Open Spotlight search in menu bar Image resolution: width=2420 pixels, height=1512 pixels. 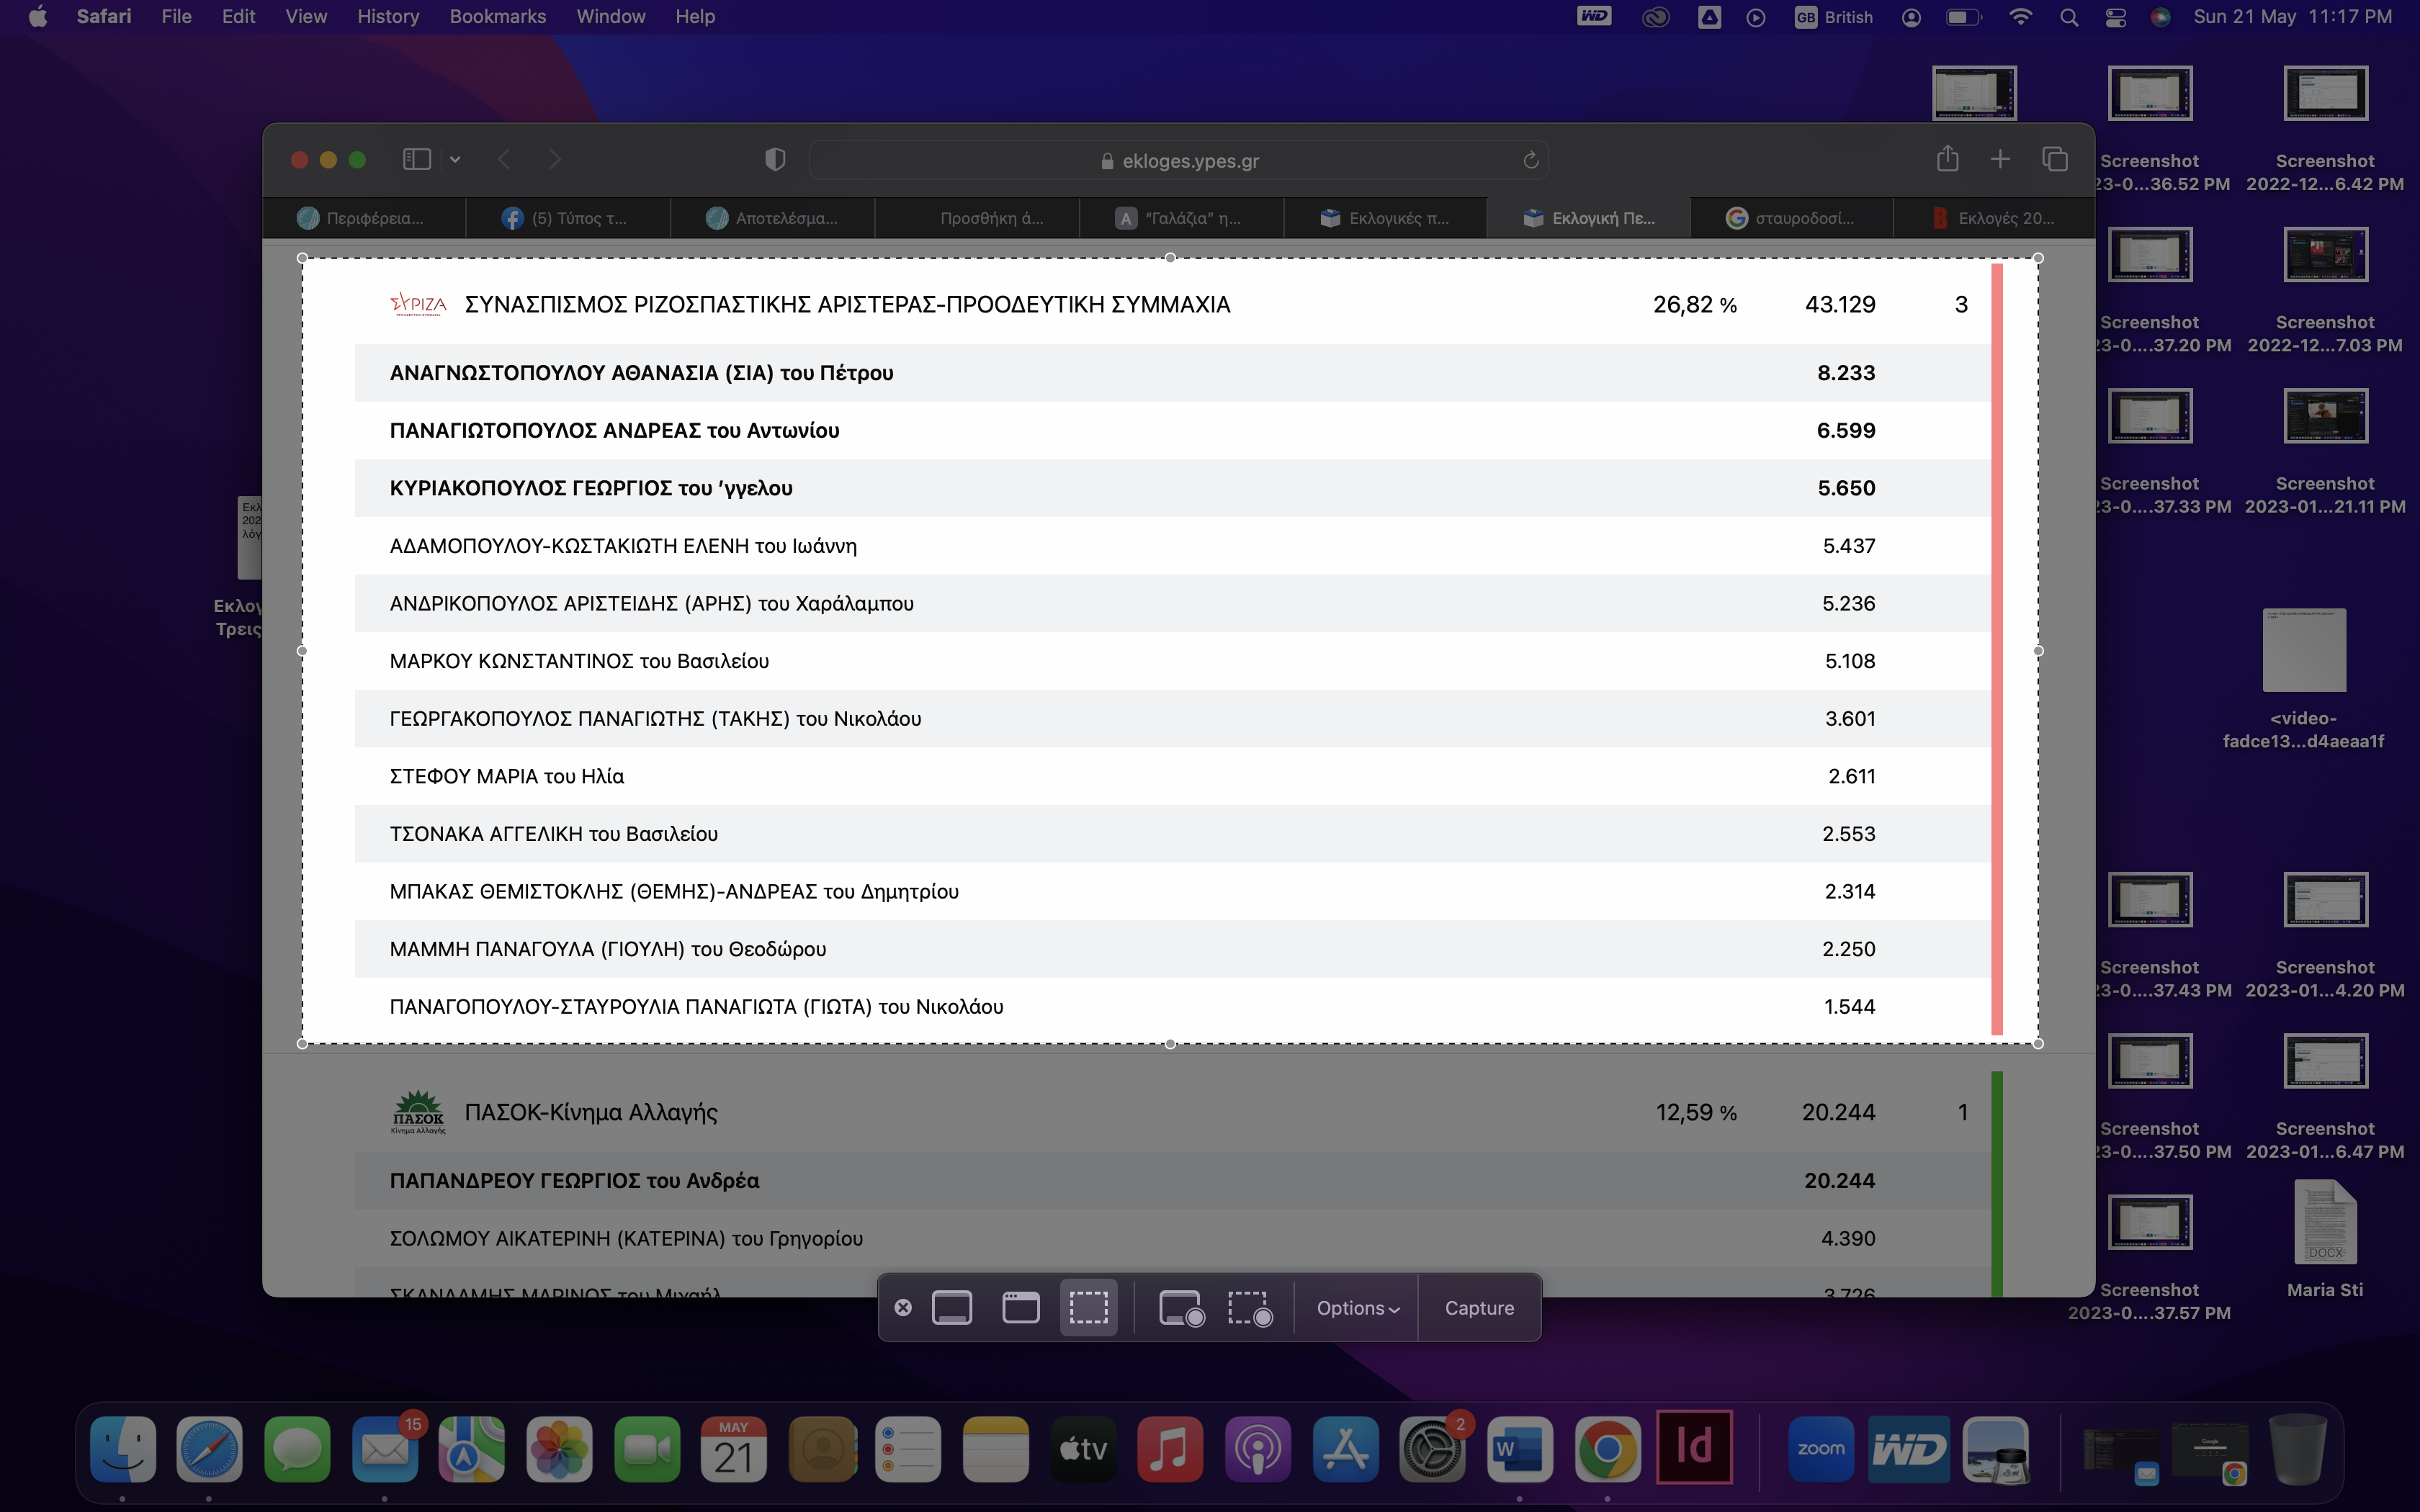pos(2069,17)
